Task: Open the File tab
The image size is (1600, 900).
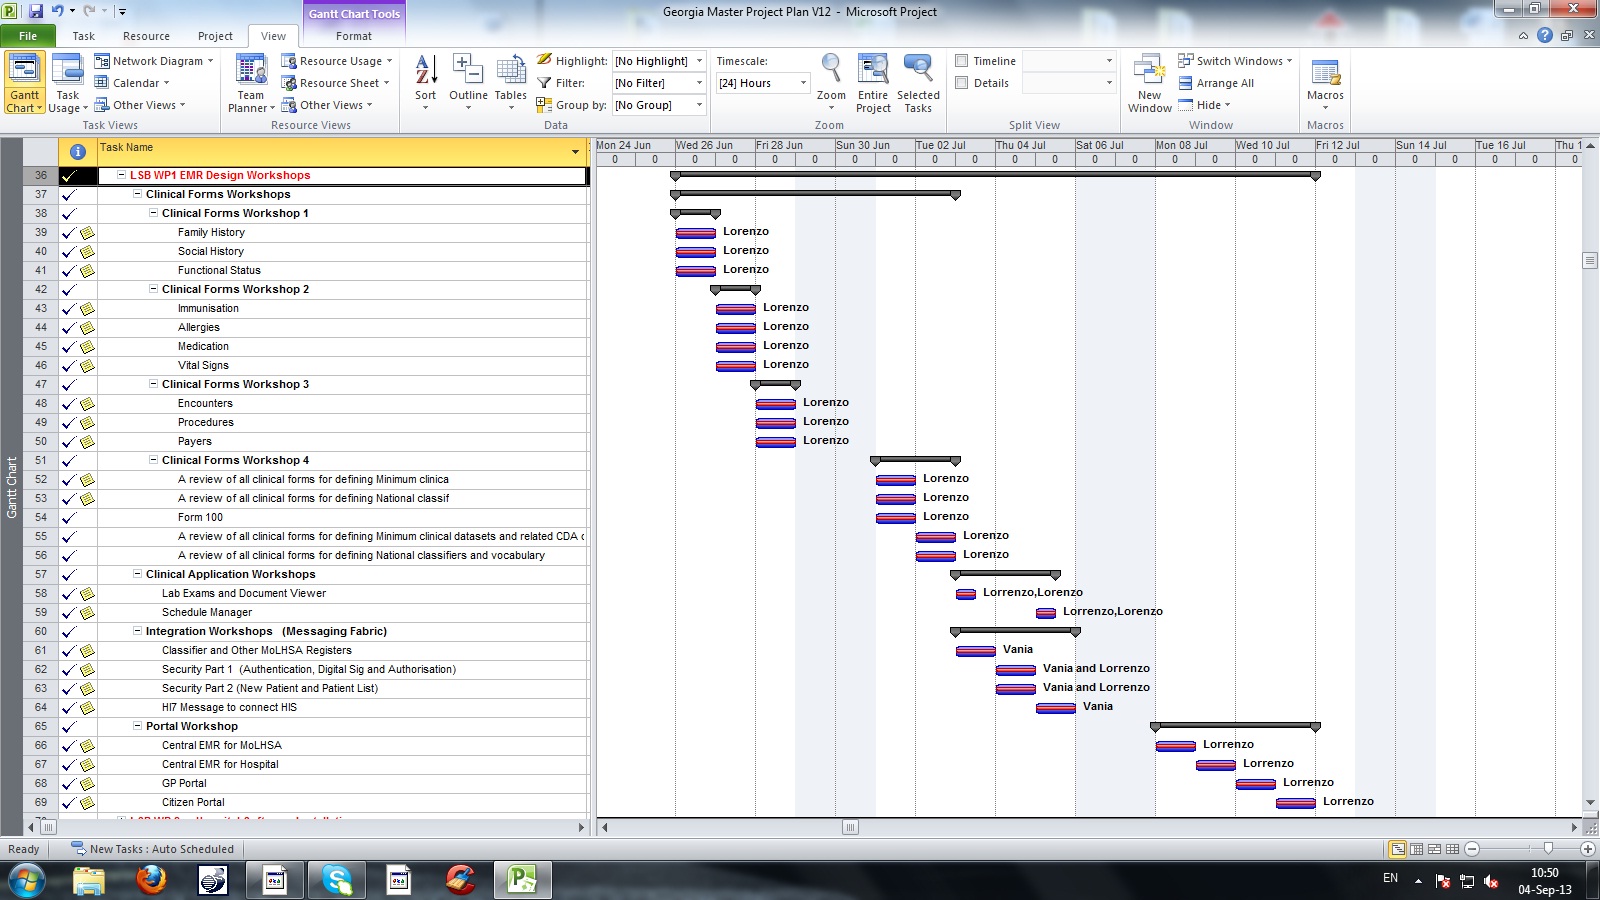Action: pyautogui.click(x=28, y=36)
